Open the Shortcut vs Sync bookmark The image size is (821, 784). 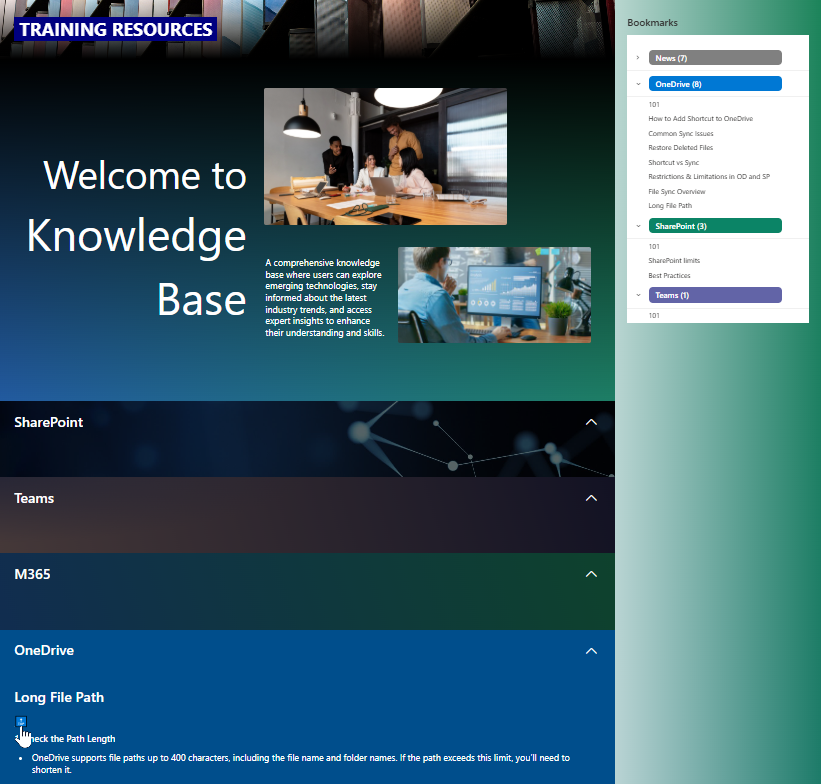[x=673, y=162]
